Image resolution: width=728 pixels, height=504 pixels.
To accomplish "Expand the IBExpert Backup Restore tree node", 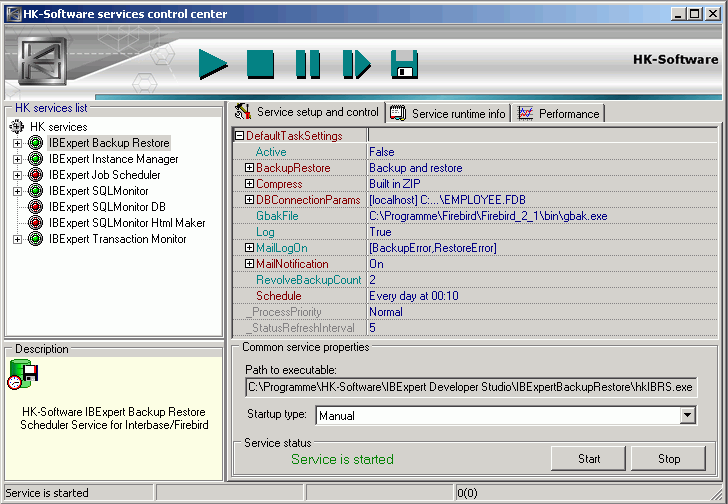I will coord(17,143).
